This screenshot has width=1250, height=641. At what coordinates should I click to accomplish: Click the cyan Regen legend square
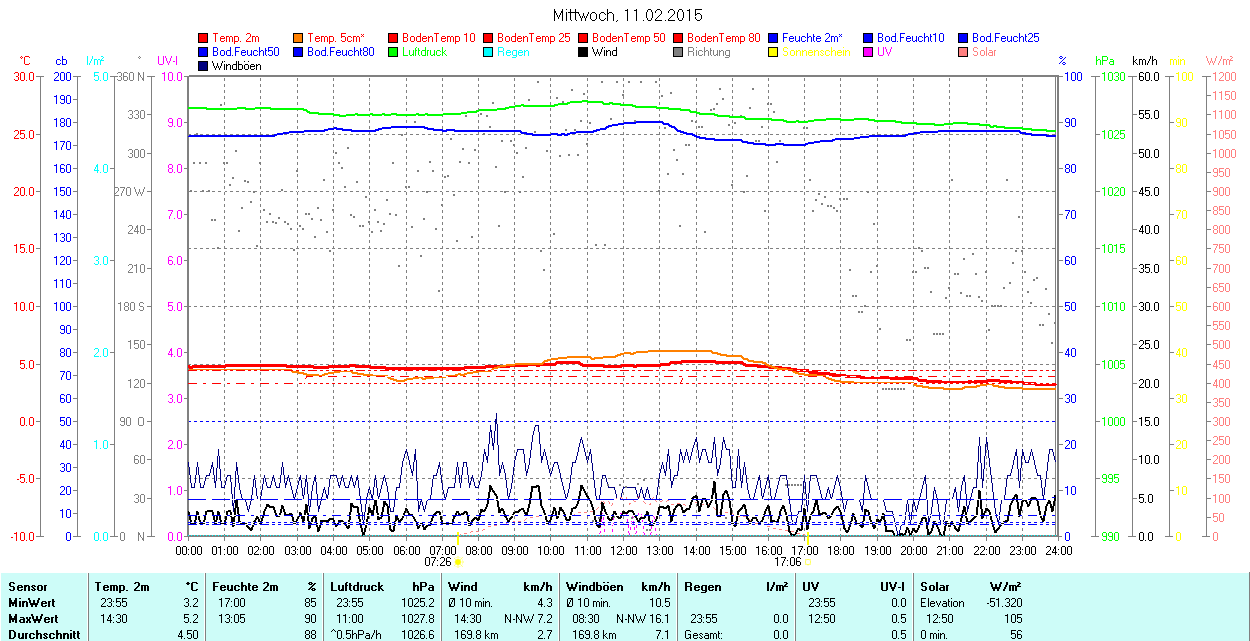[x=489, y=52]
